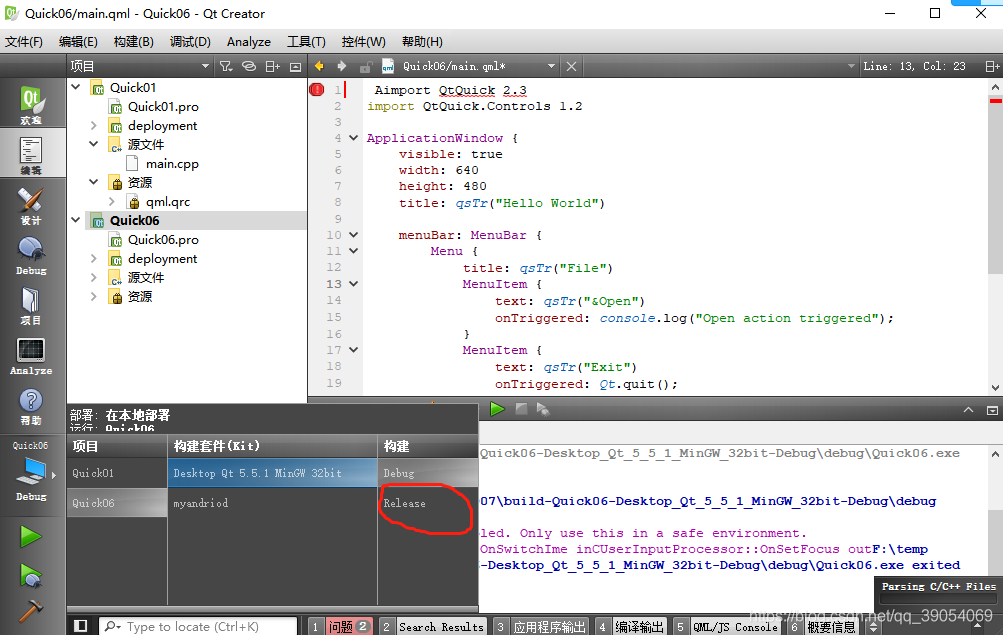Open Design mode in sidebar
1003x635 pixels.
31,206
